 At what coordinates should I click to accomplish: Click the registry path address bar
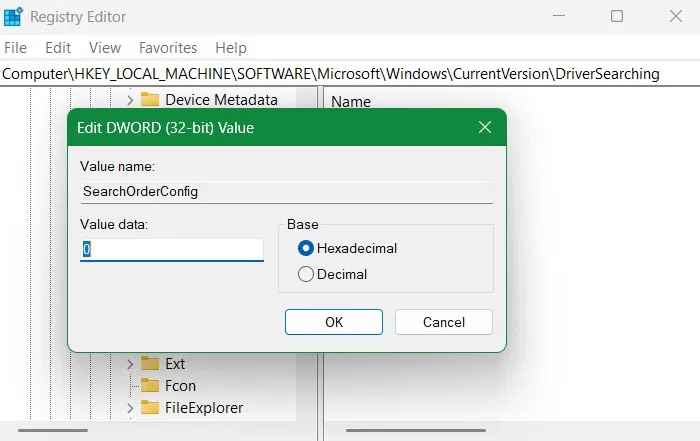(350, 74)
